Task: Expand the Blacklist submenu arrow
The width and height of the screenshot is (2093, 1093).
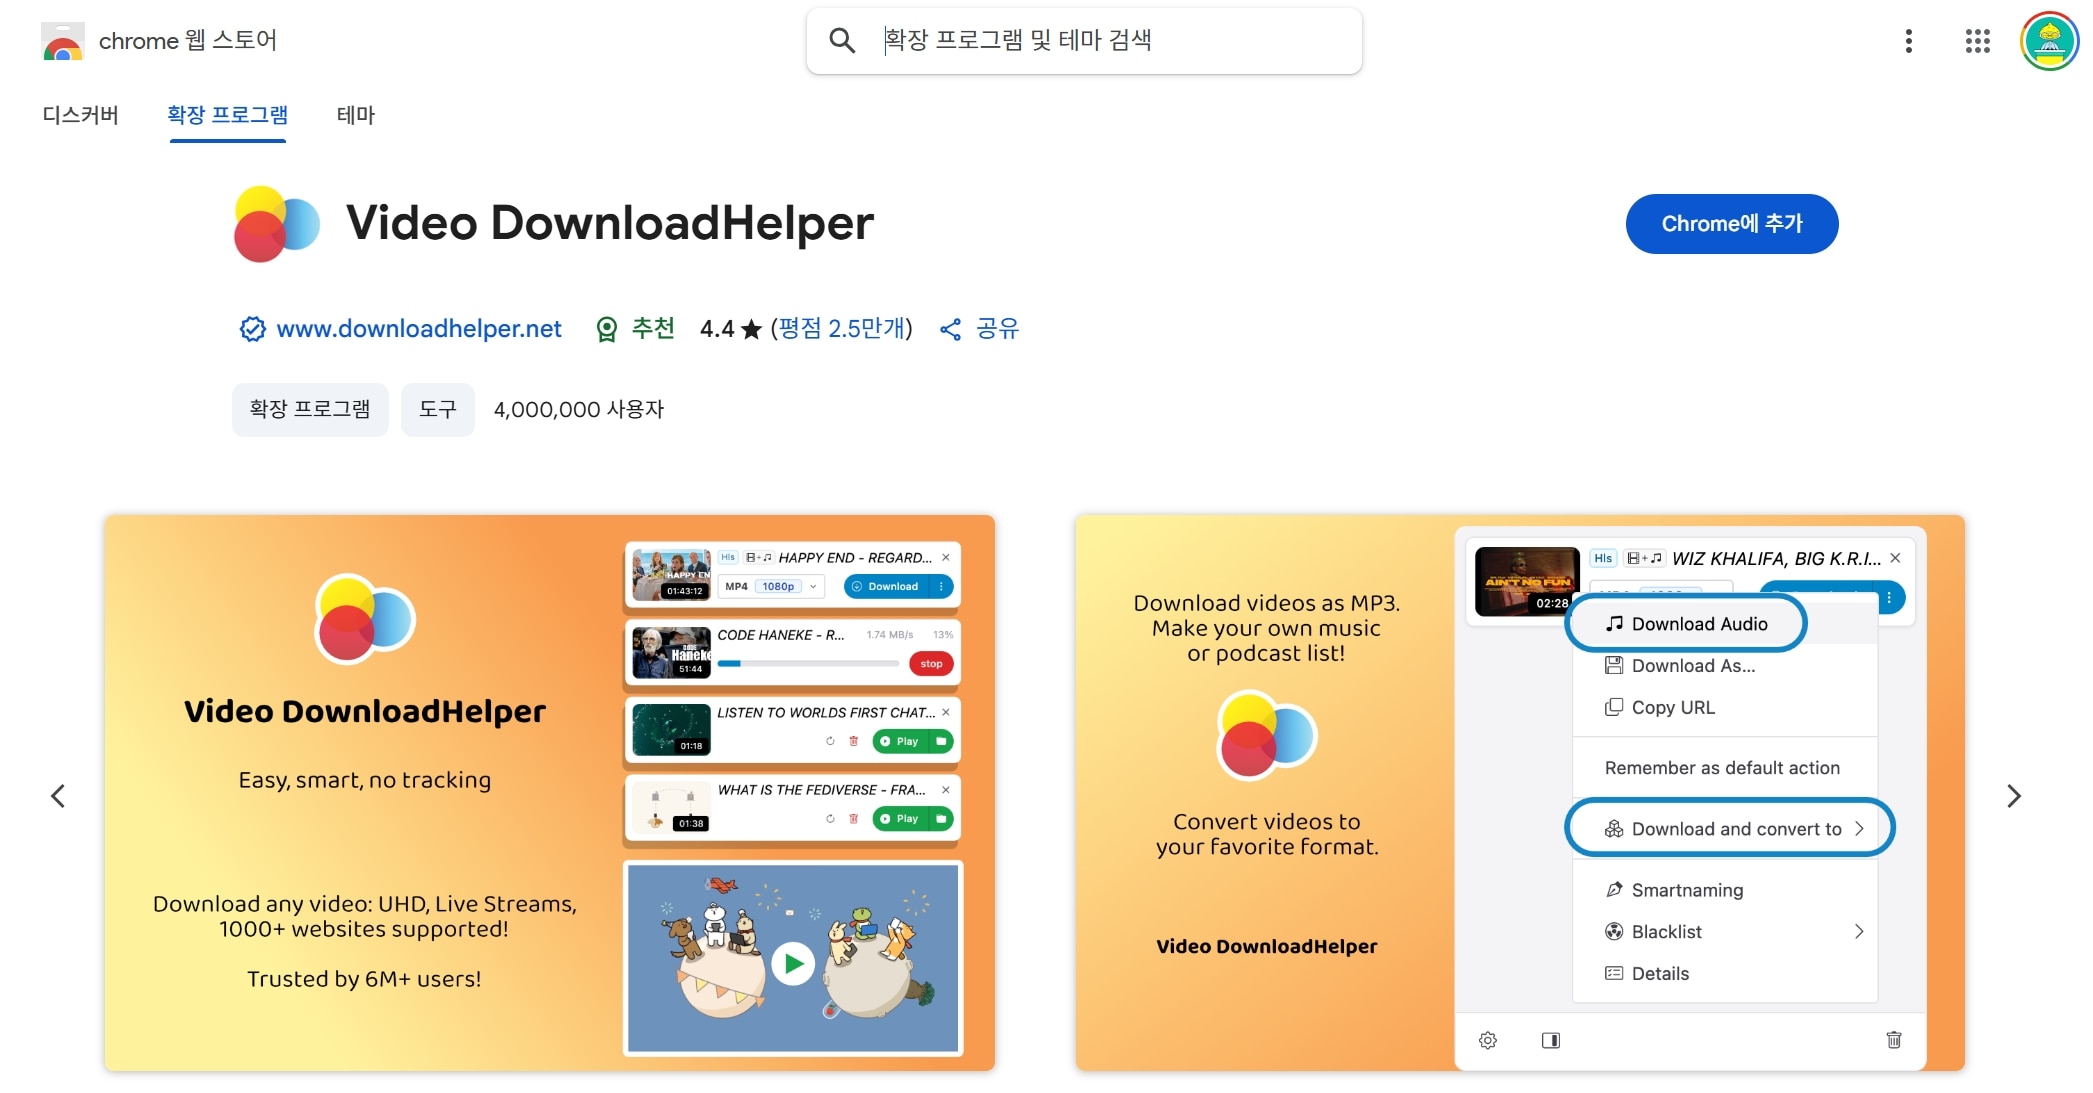Action: click(1859, 932)
